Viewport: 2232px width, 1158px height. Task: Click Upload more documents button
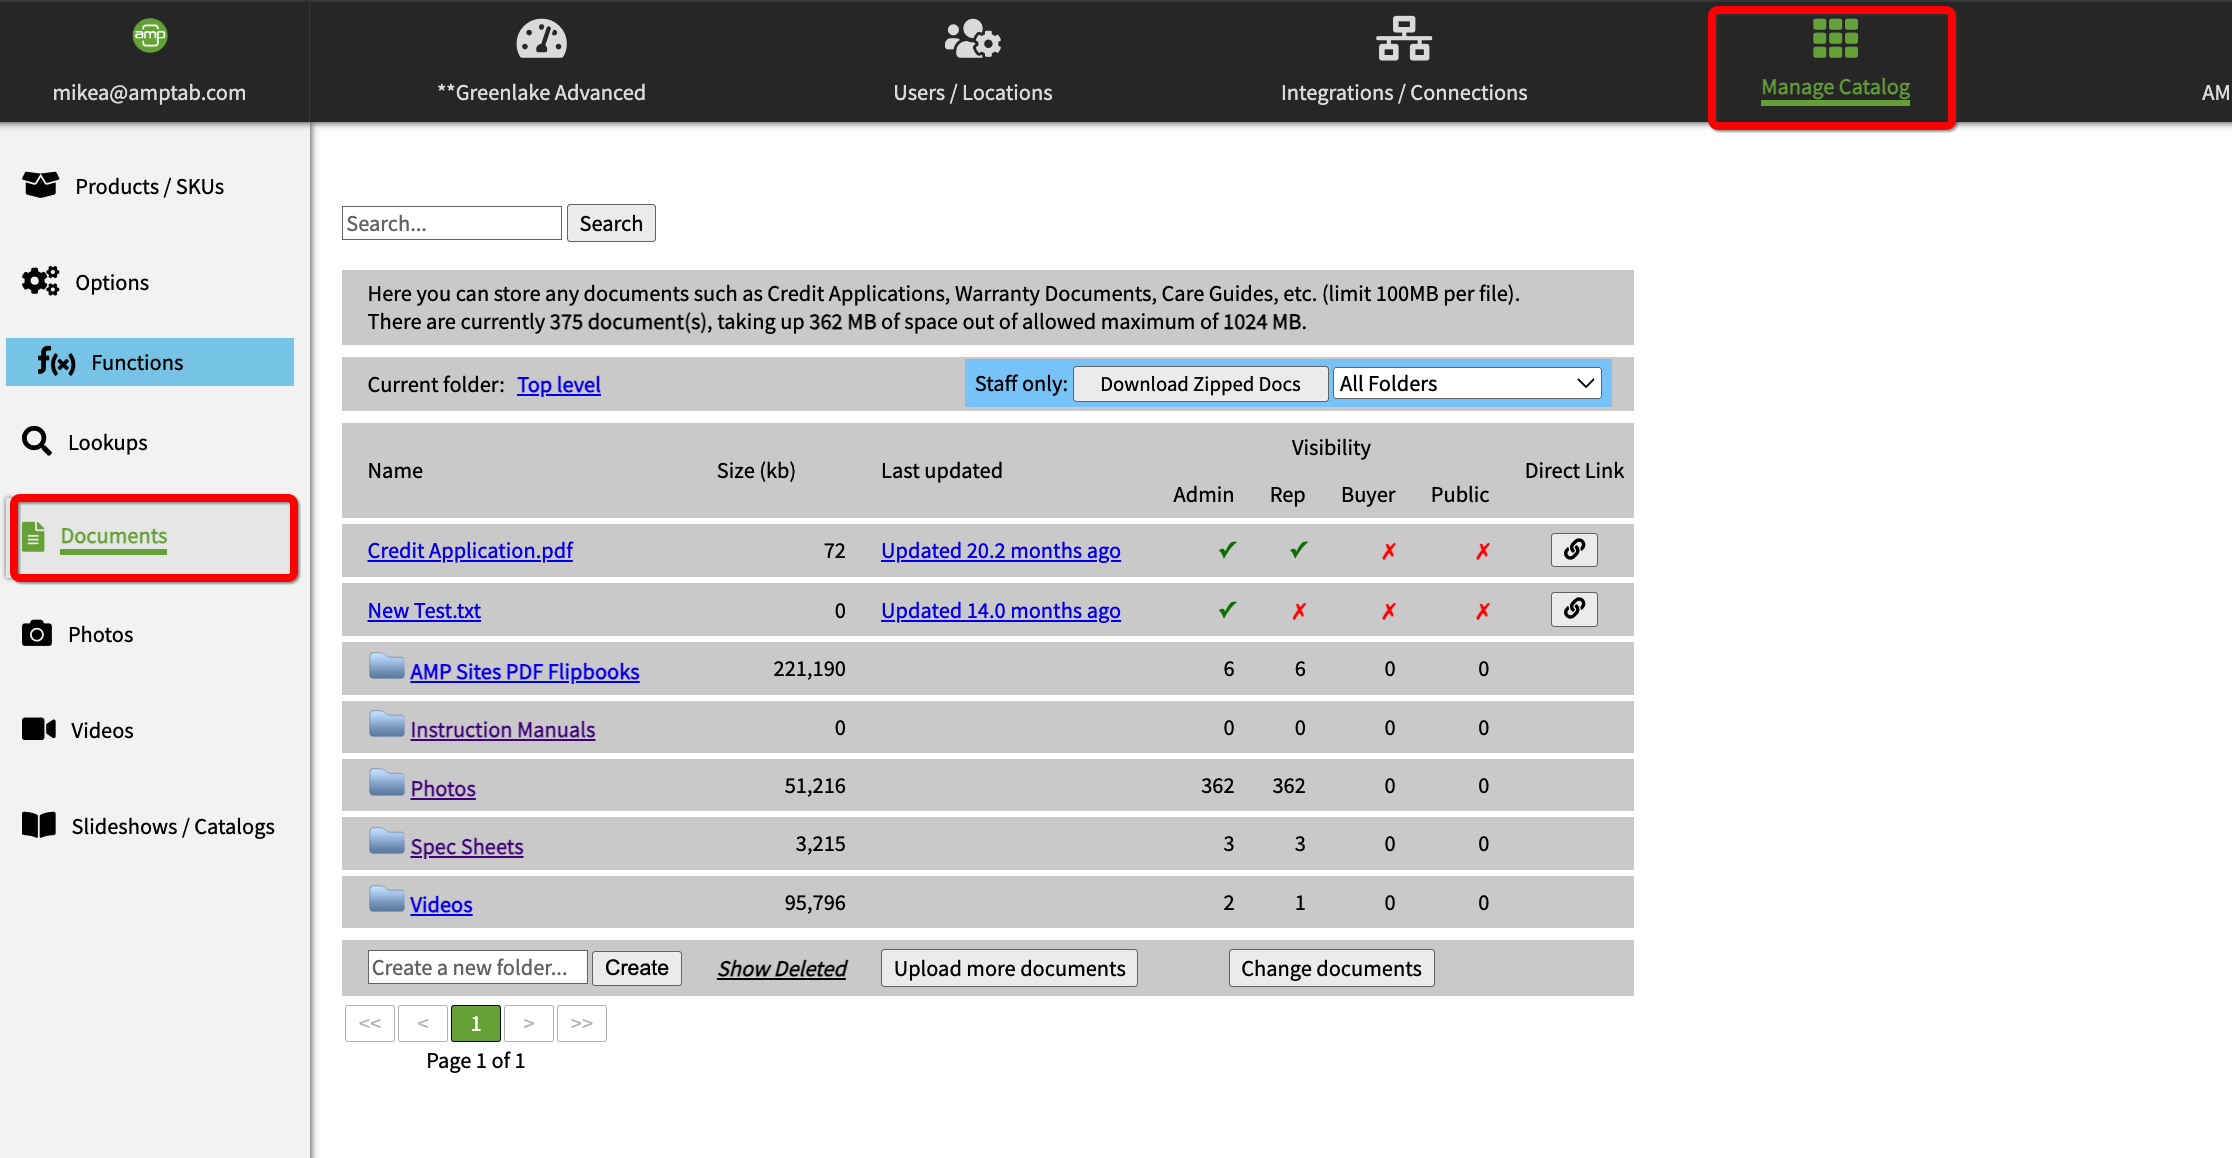tap(1009, 968)
